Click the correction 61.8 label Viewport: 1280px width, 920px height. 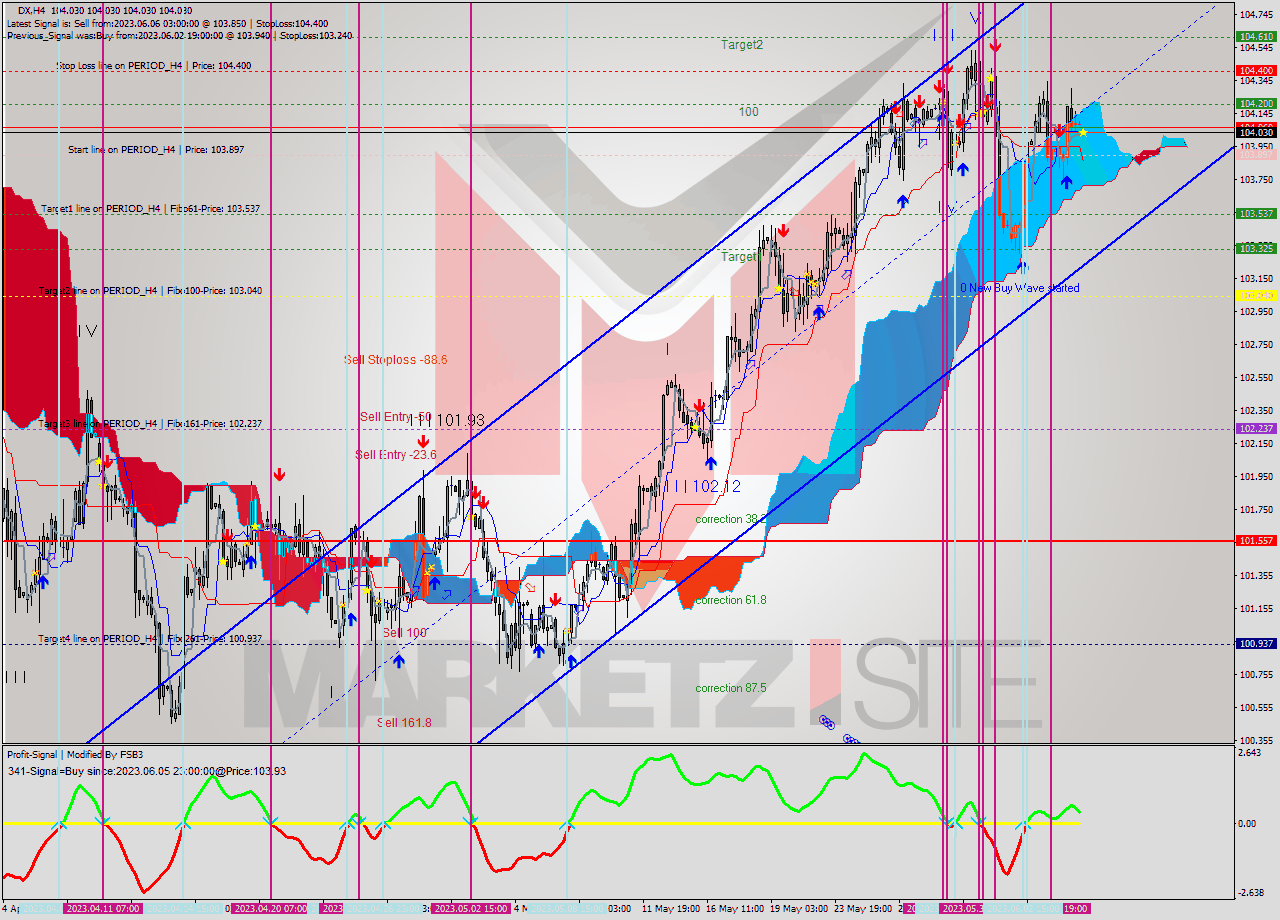click(731, 600)
